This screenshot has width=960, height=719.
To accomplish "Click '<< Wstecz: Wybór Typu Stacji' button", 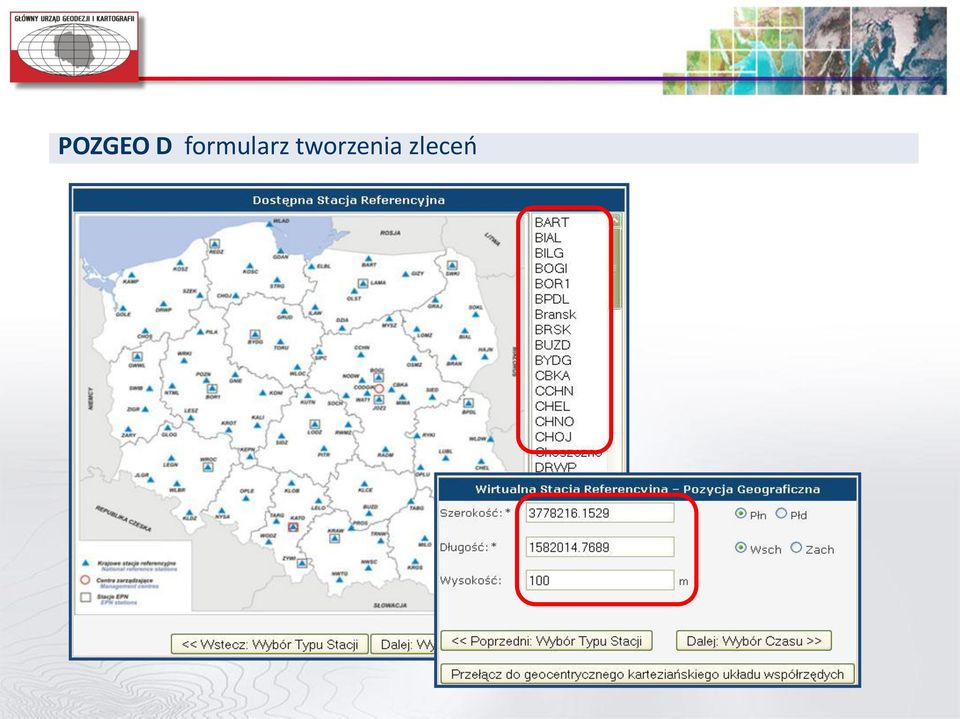I will [270, 644].
